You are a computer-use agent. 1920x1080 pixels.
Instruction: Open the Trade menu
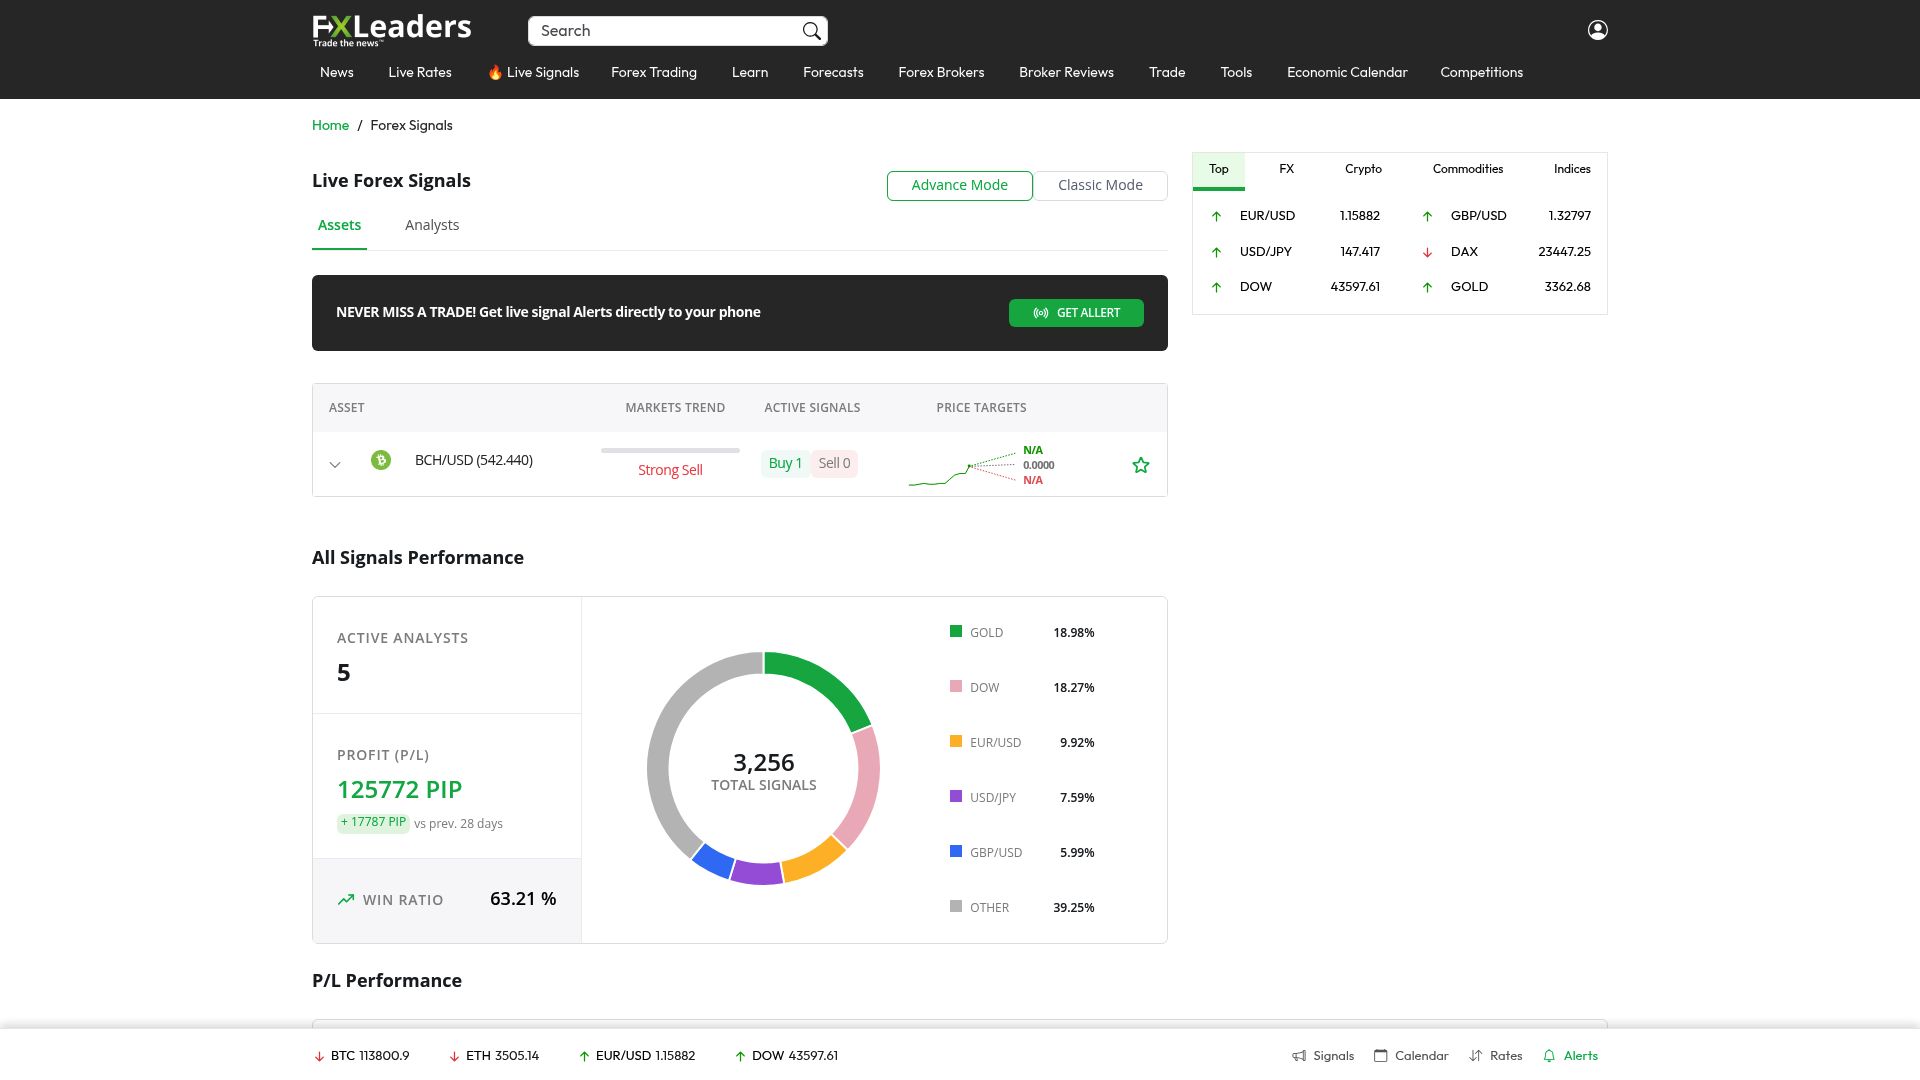coord(1167,73)
